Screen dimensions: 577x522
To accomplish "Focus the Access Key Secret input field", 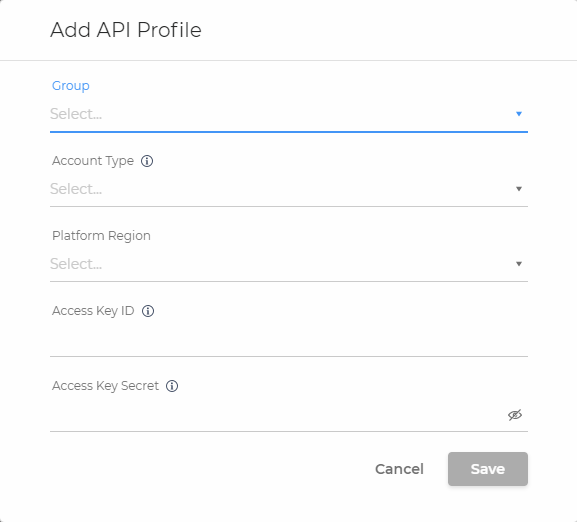I will tap(278, 415).
